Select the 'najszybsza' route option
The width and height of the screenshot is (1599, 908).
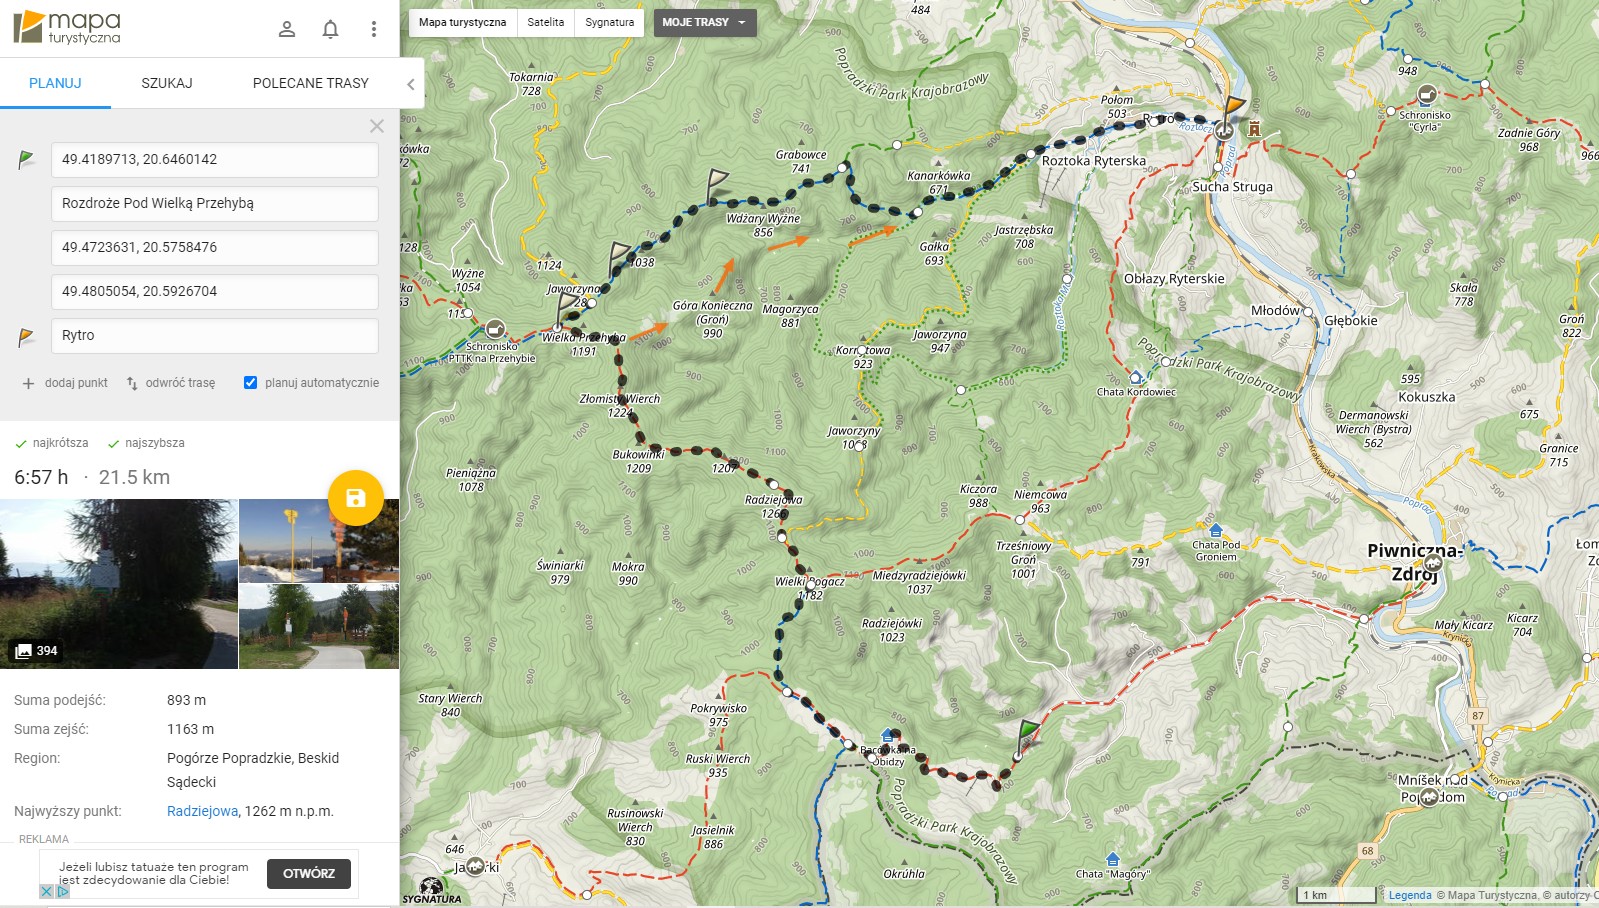pyautogui.click(x=146, y=443)
